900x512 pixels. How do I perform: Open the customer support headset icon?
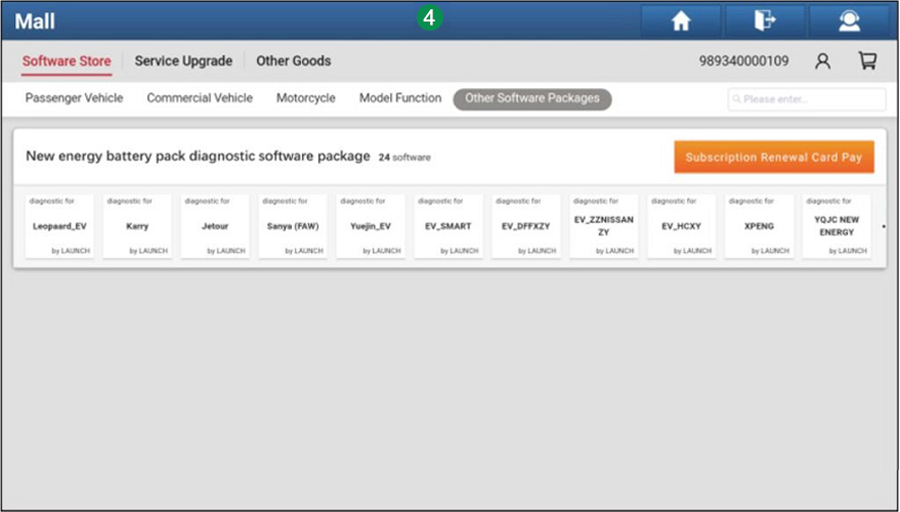click(x=849, y=21)
